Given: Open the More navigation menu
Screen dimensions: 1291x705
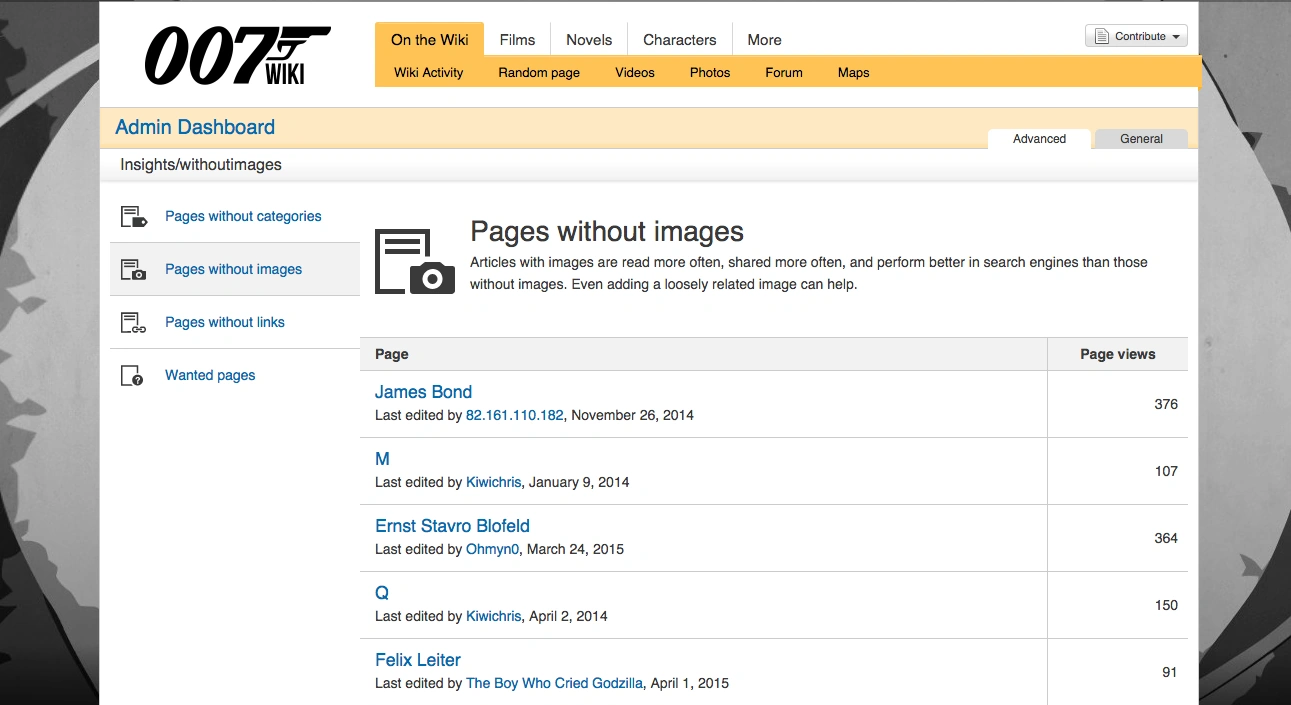Looking at the screenshot, I should [764, 40].
